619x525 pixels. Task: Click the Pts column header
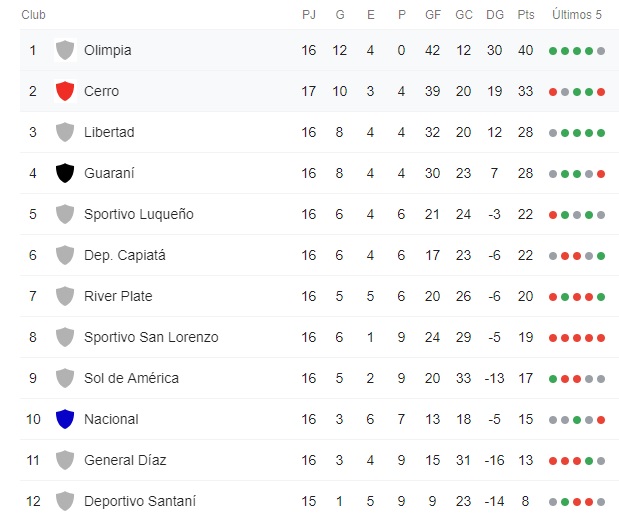click(525, 15)
